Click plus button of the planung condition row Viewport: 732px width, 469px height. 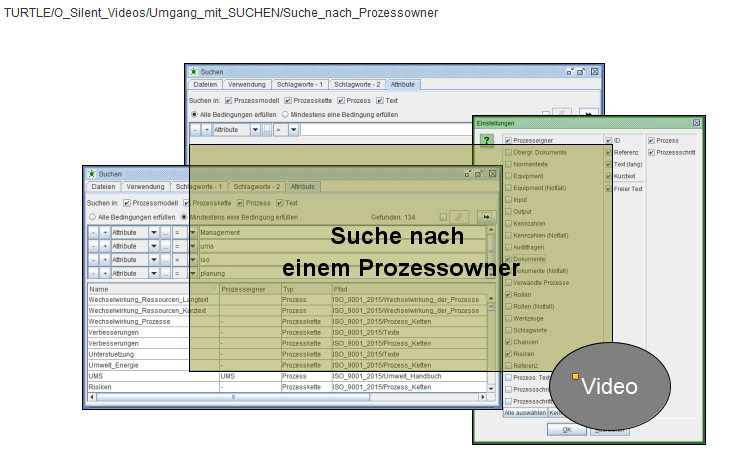(x=105, y=273)
